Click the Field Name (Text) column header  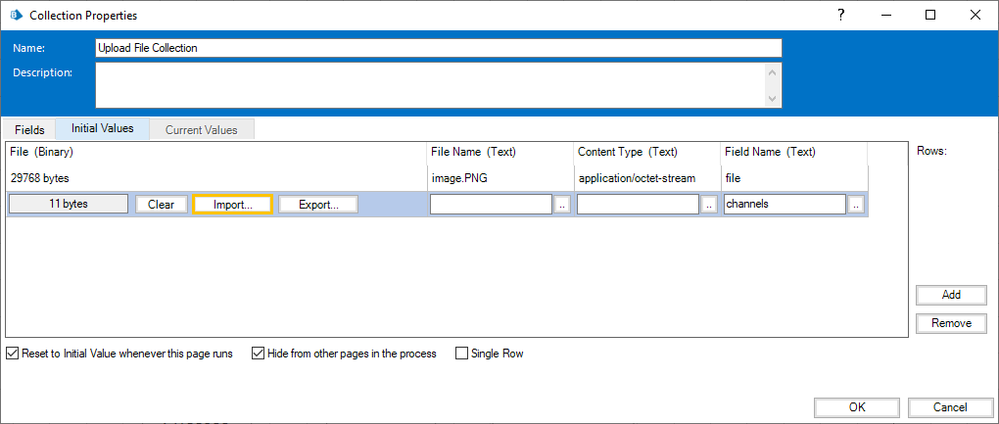794,152
